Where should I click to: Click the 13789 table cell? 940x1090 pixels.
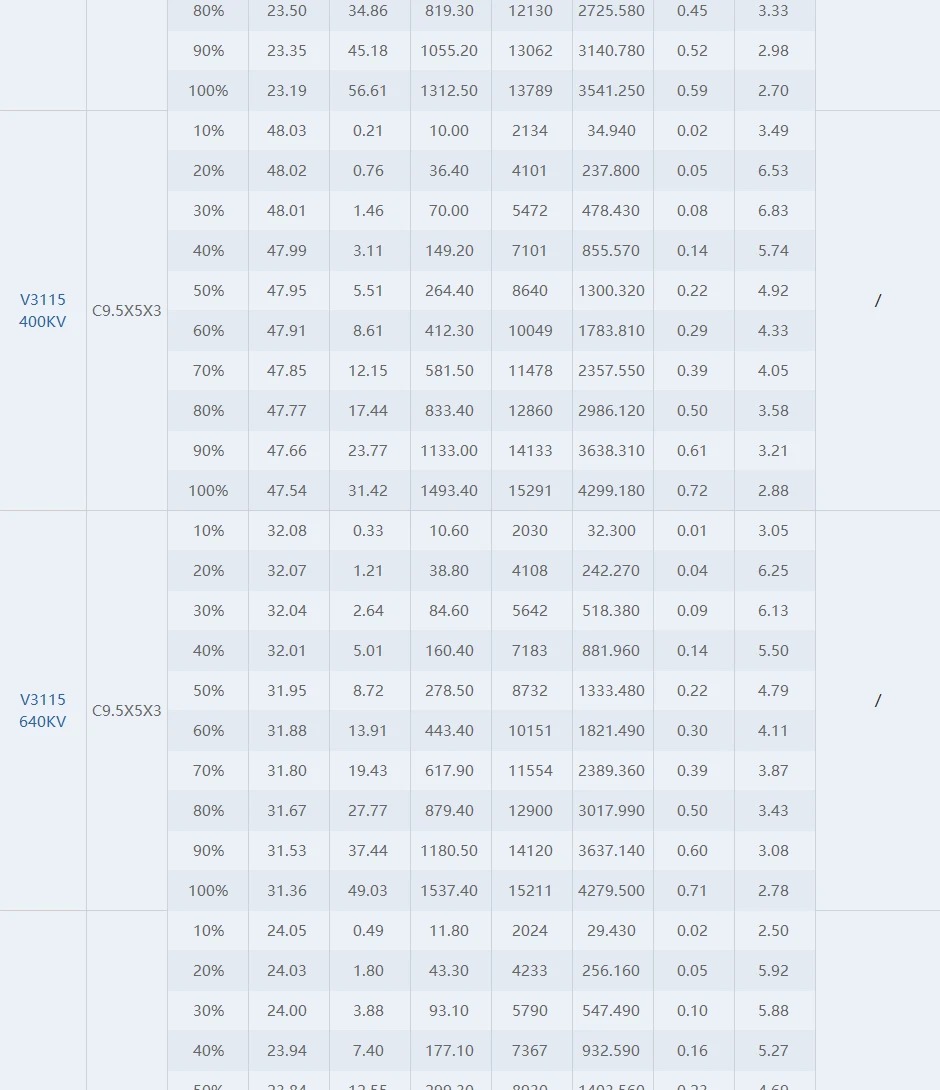coord(530,91)
